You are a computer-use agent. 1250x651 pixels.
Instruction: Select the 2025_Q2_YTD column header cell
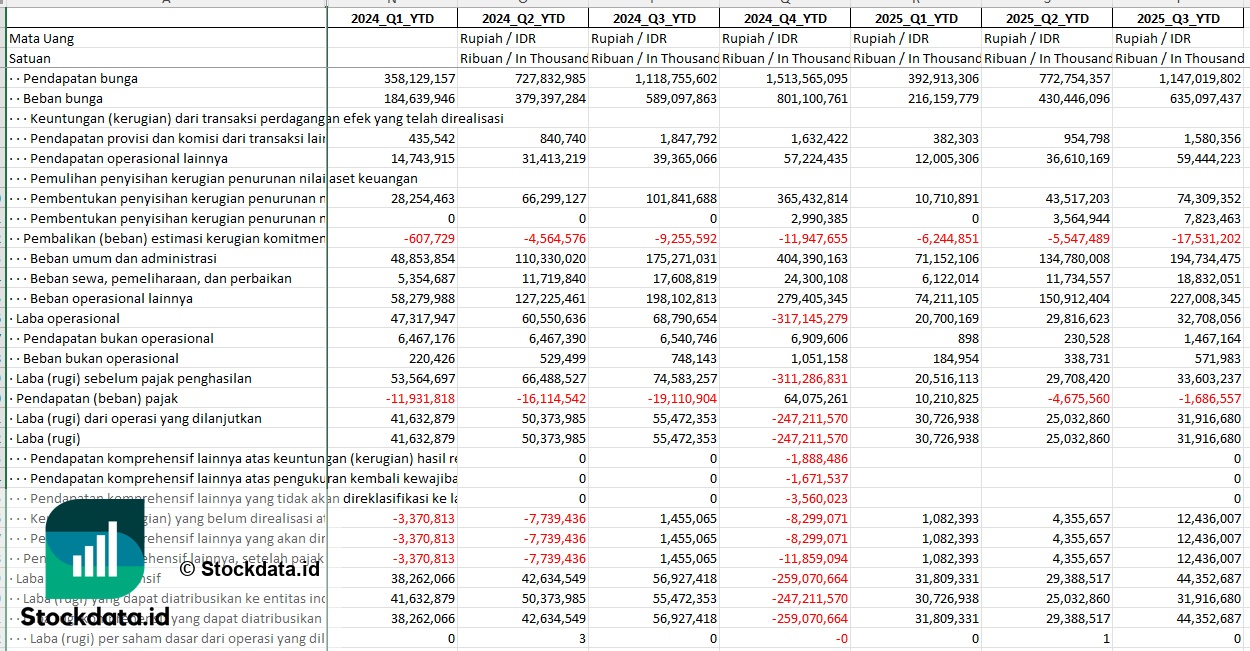(1047, 18)
